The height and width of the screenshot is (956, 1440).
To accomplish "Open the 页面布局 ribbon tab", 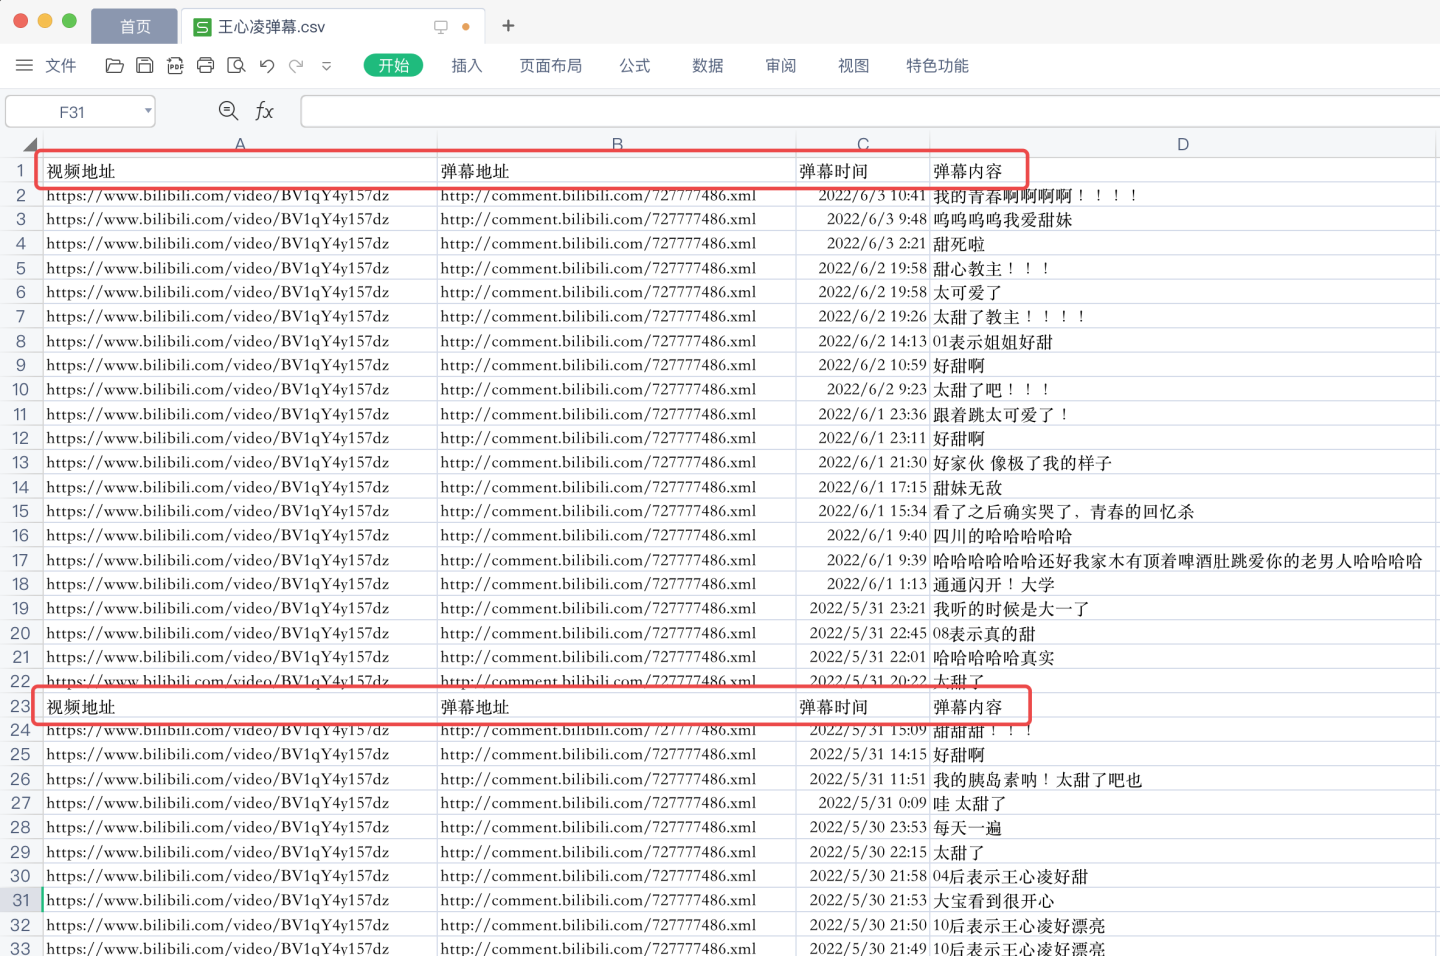I will [x=551, y=66].
